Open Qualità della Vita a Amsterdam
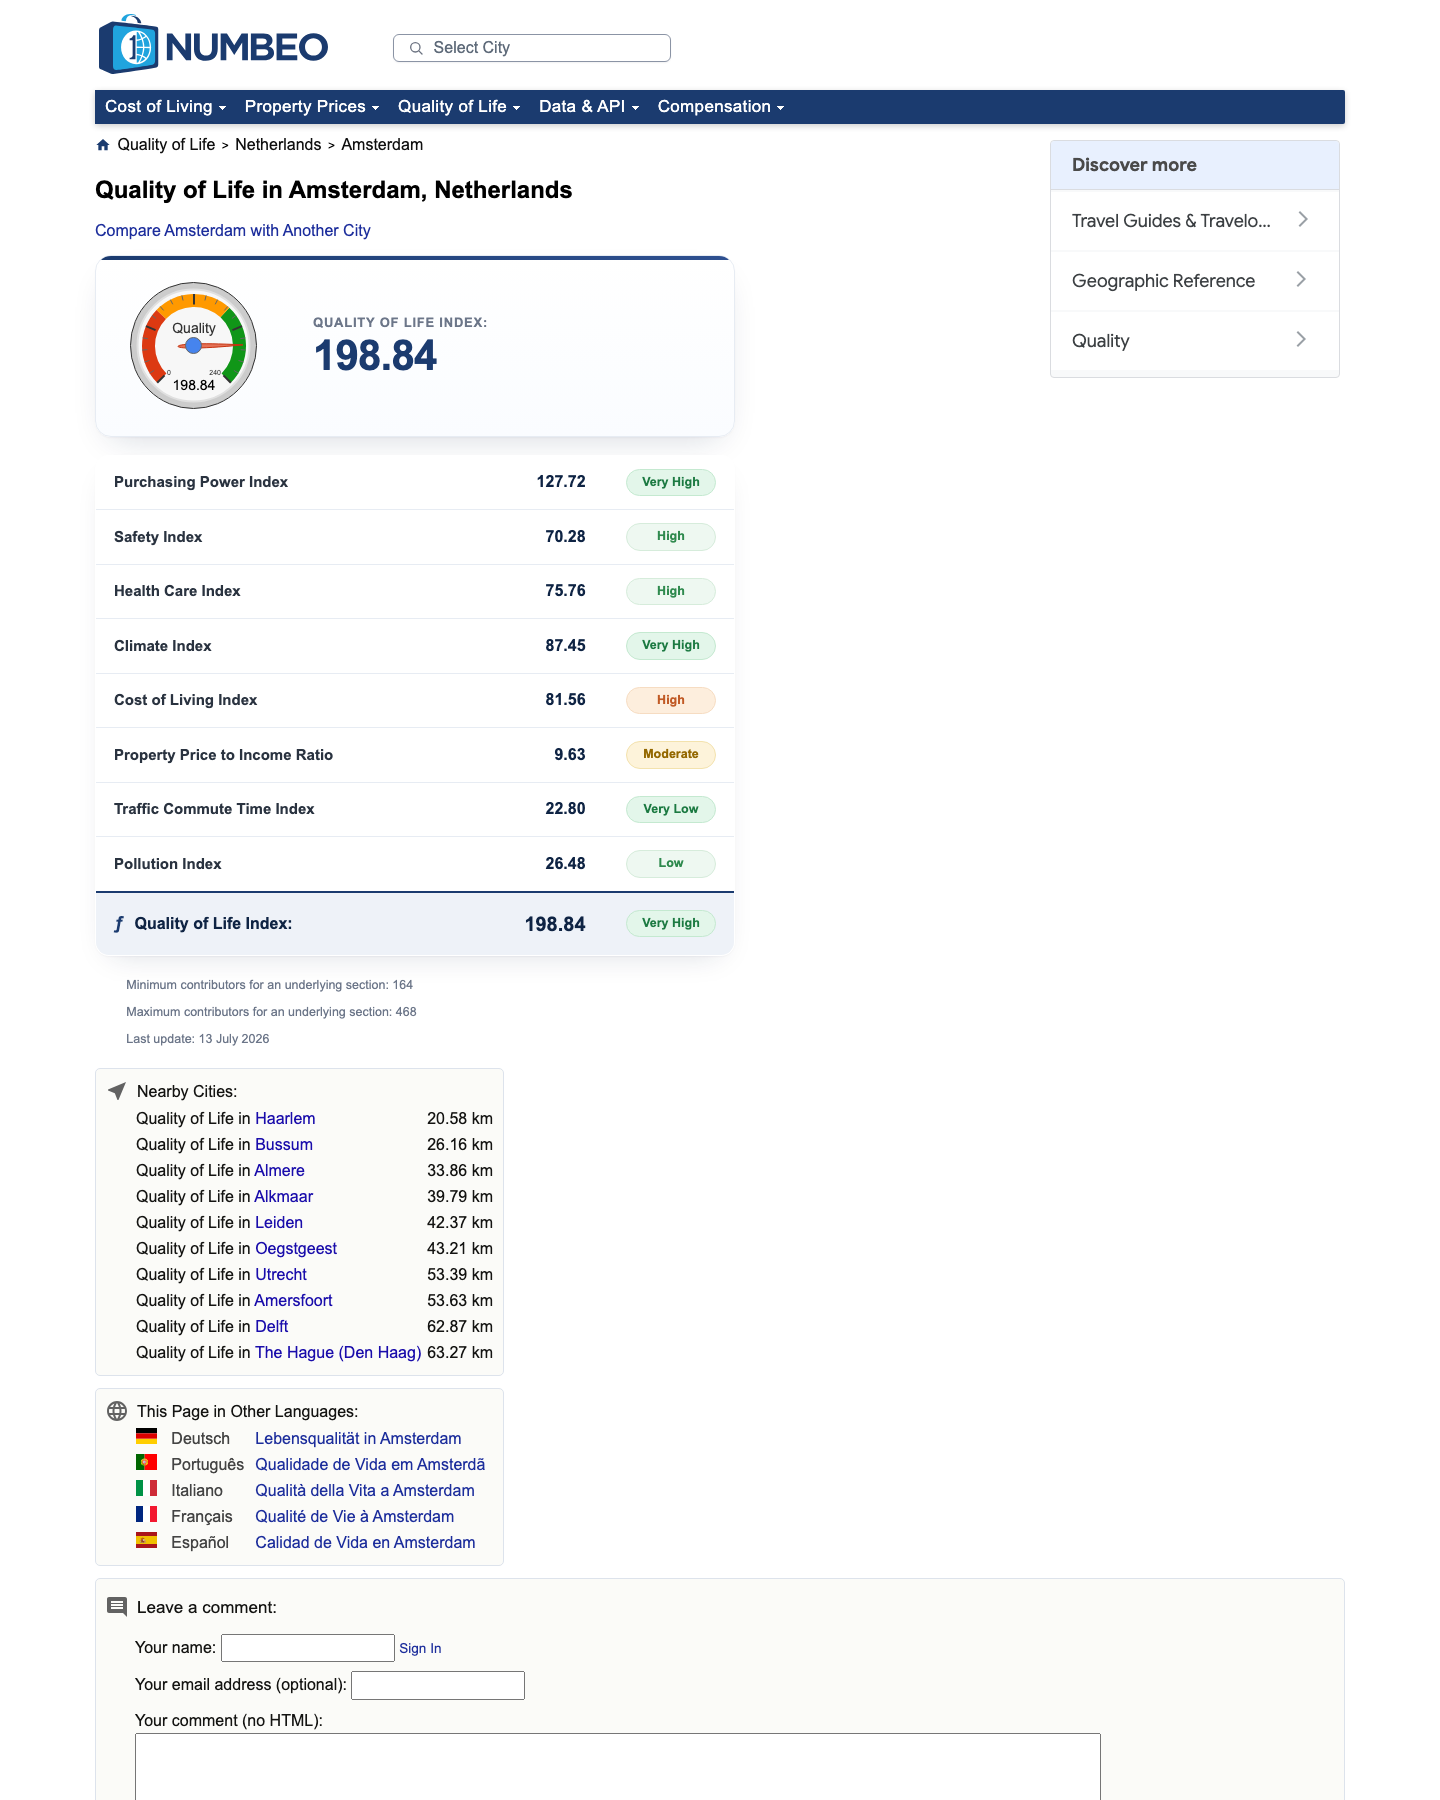 click(365, 1490)
